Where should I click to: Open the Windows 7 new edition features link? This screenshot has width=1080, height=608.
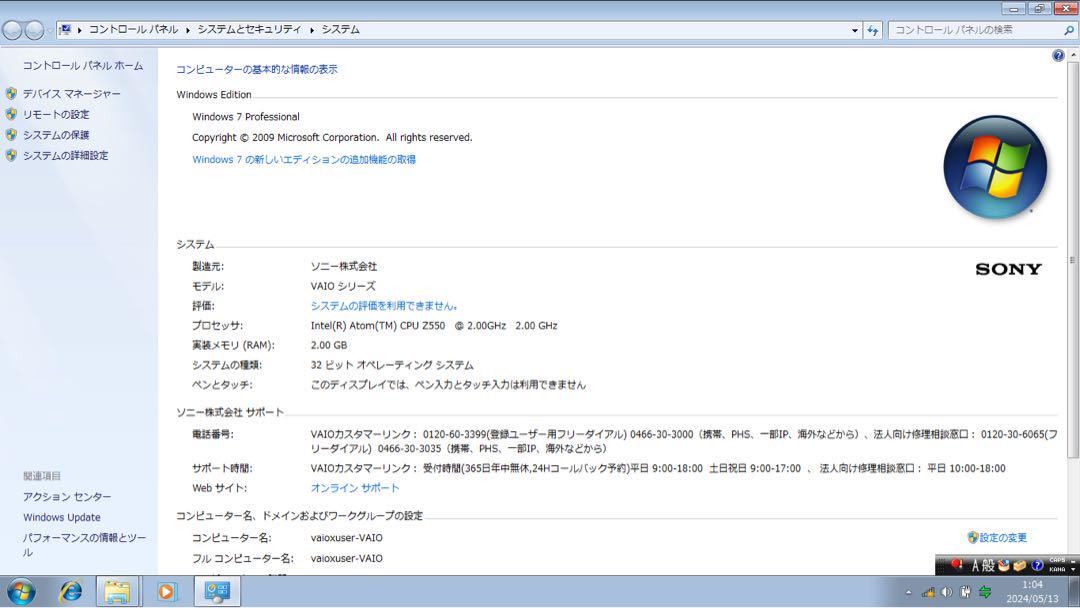(304, 159)
